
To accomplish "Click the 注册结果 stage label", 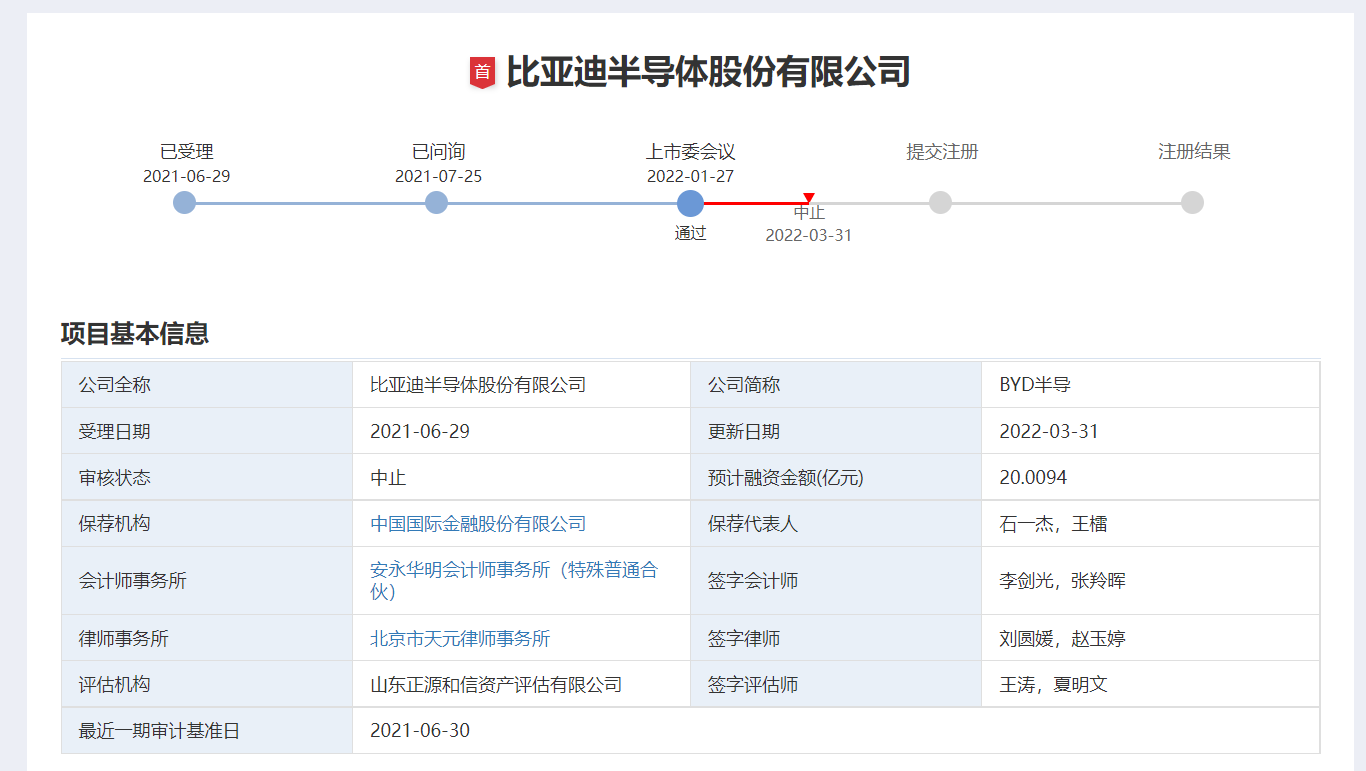I will [x=1194, y=152].
